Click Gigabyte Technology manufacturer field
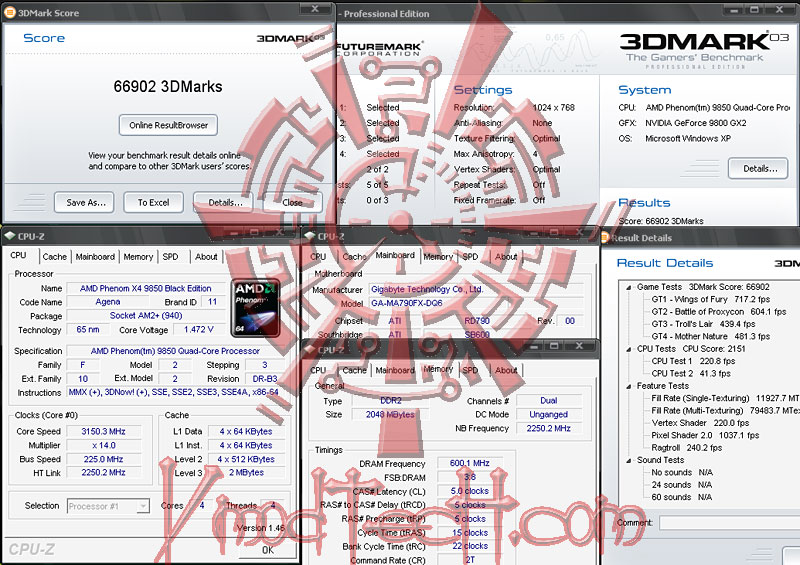800x565 pixels. [x=476, y=289]
